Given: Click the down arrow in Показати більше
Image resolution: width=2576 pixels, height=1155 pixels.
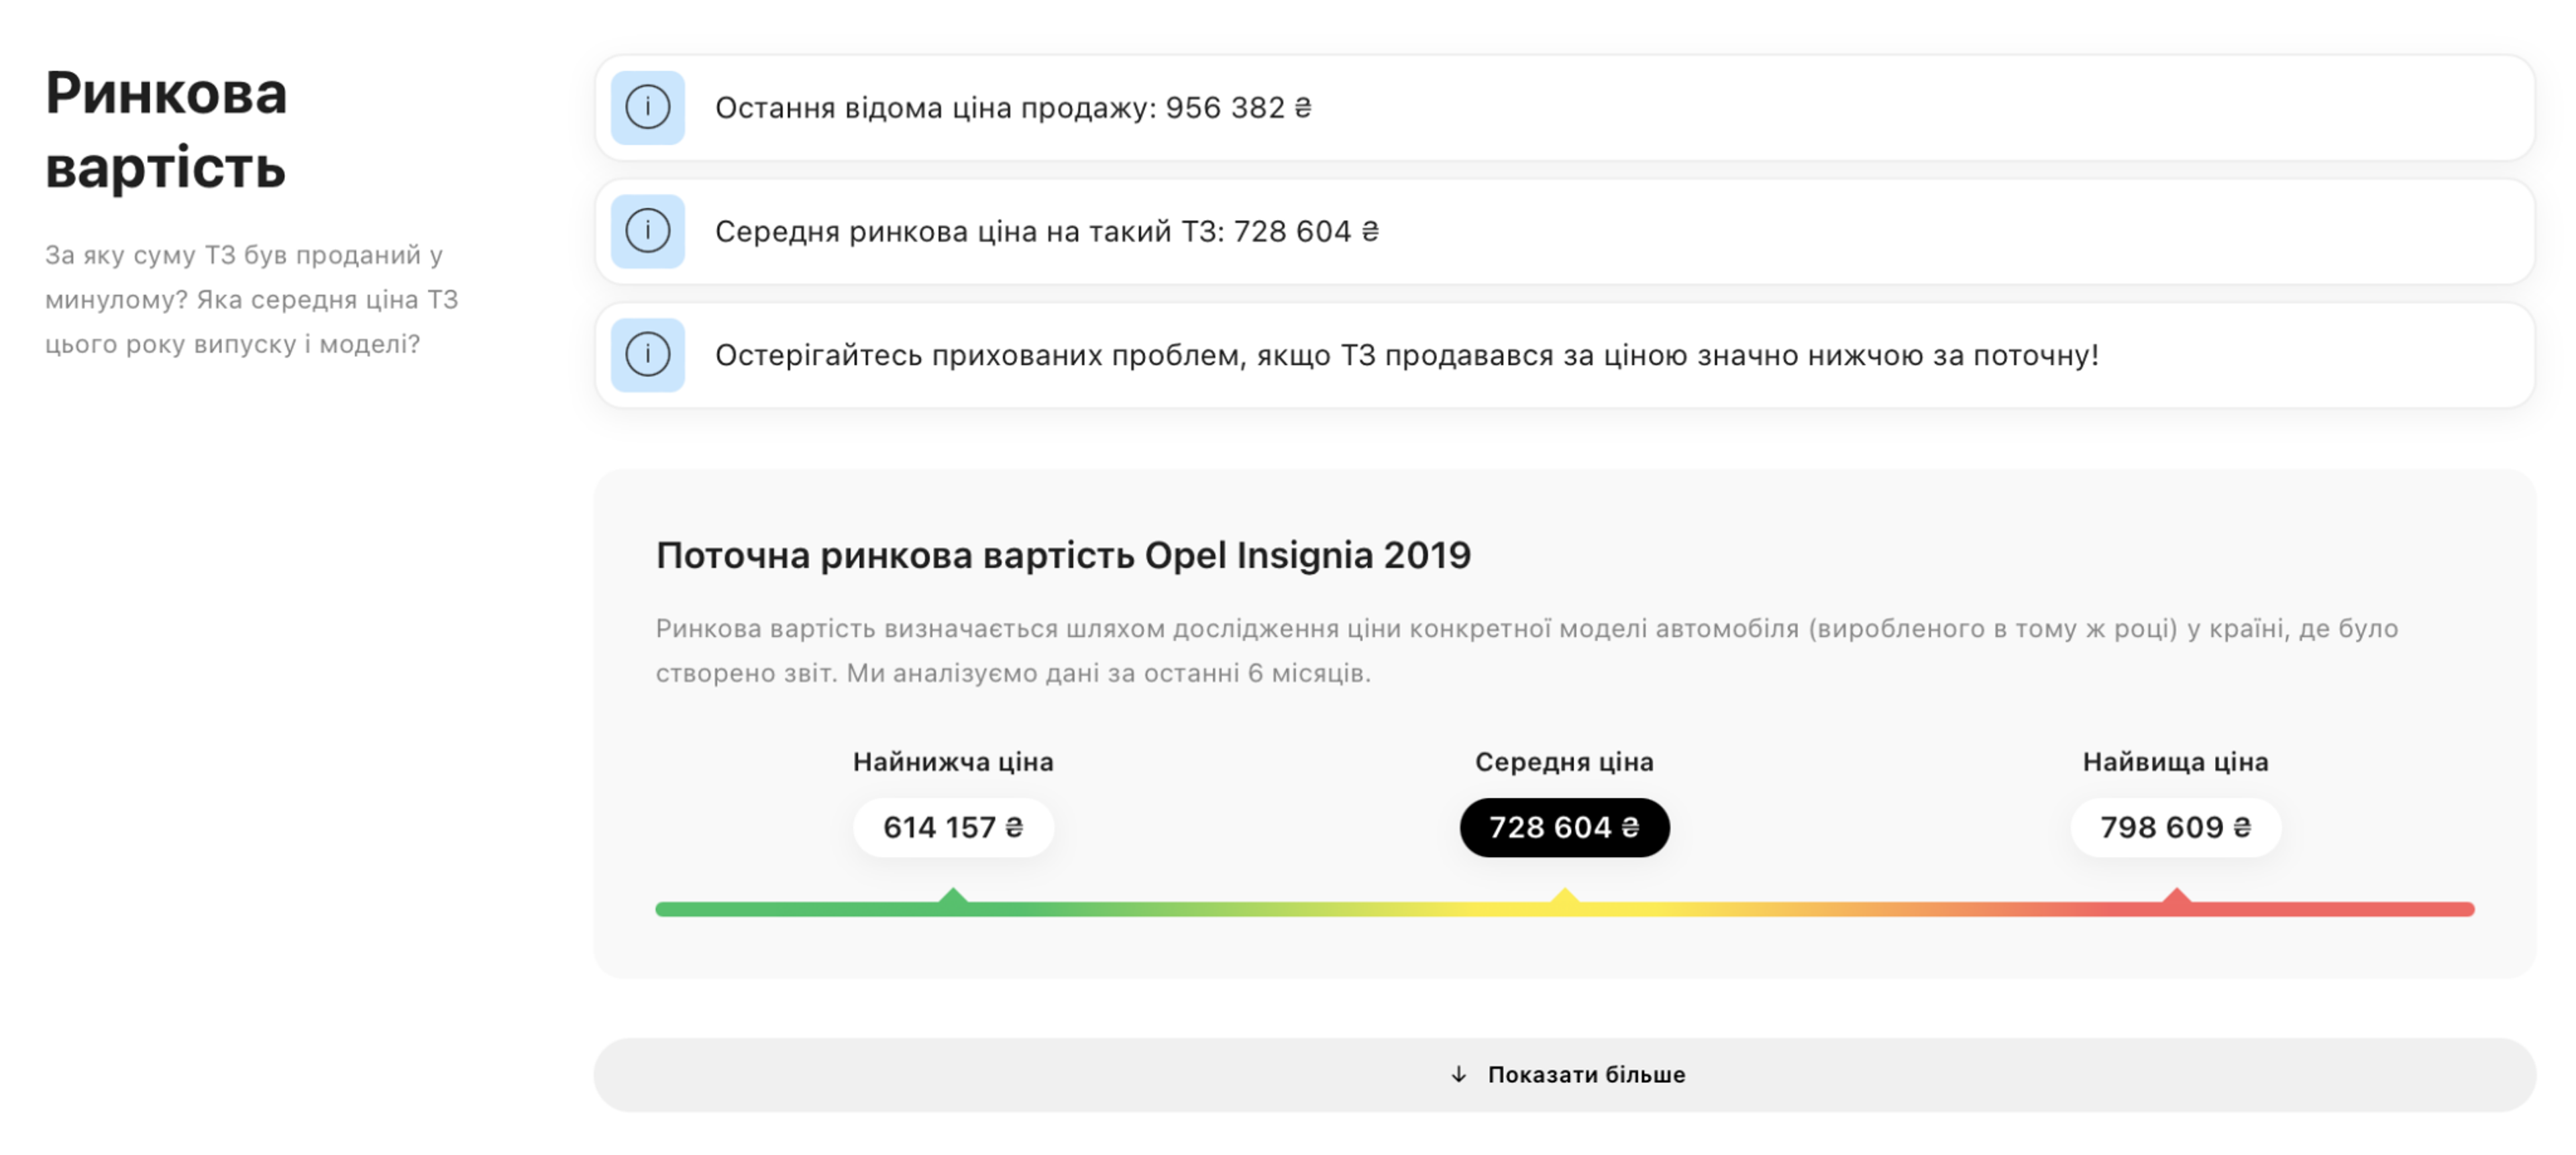Looking at the screenshot, I should pos(1458,1074).
